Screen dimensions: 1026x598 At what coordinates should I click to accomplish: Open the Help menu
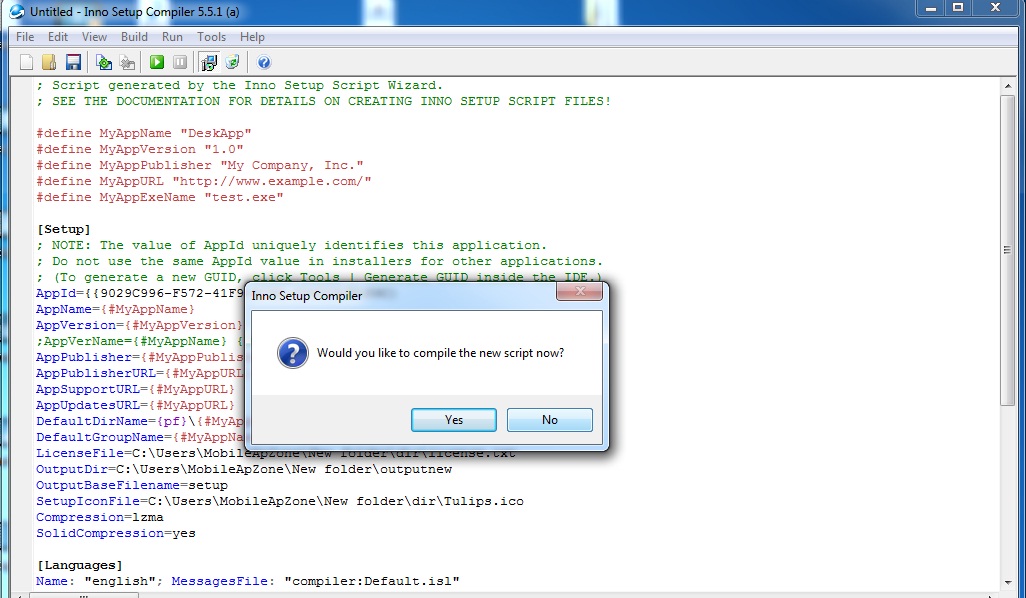(x=252, y=37)
